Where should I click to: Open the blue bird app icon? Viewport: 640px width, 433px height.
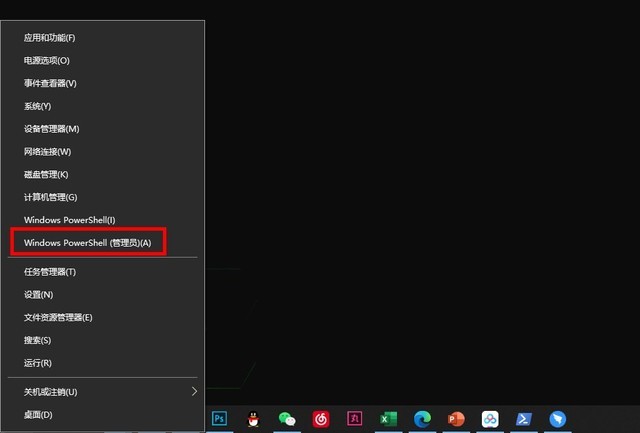pyautogui.click(x=558, y=419)
